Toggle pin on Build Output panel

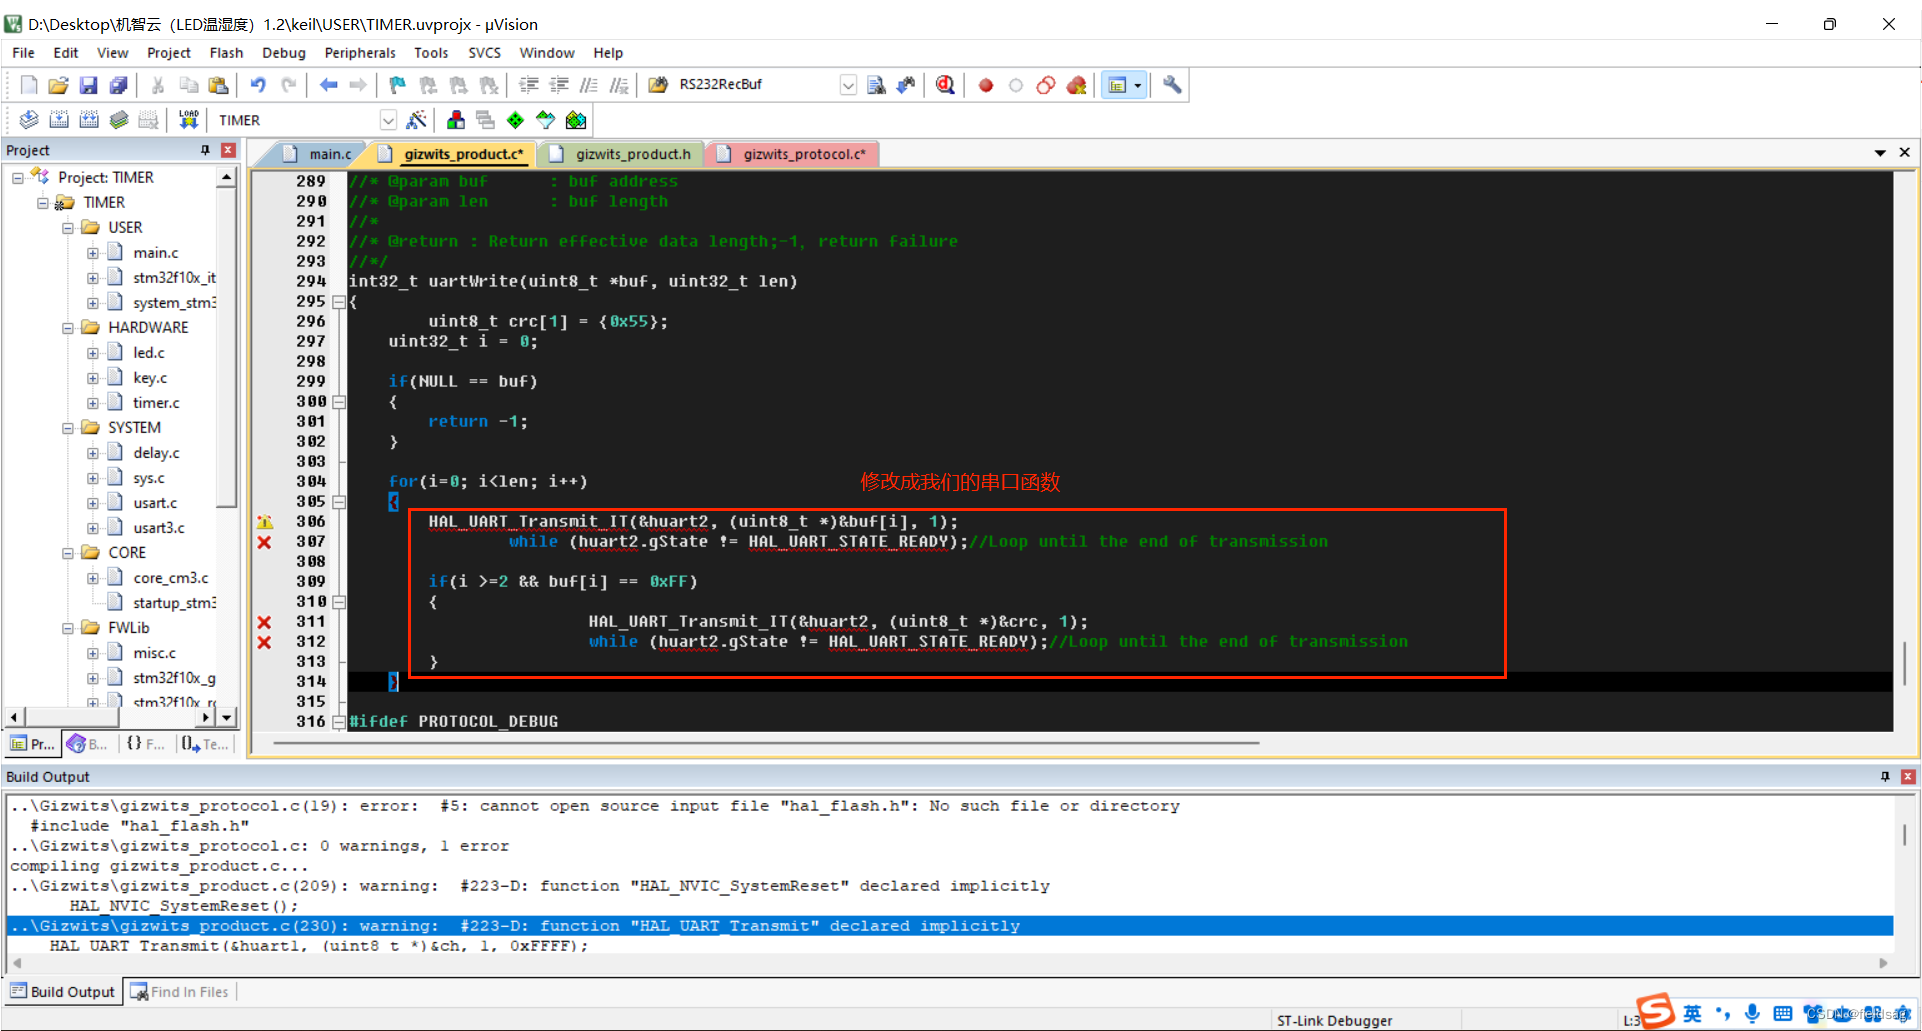[1885, 777]
